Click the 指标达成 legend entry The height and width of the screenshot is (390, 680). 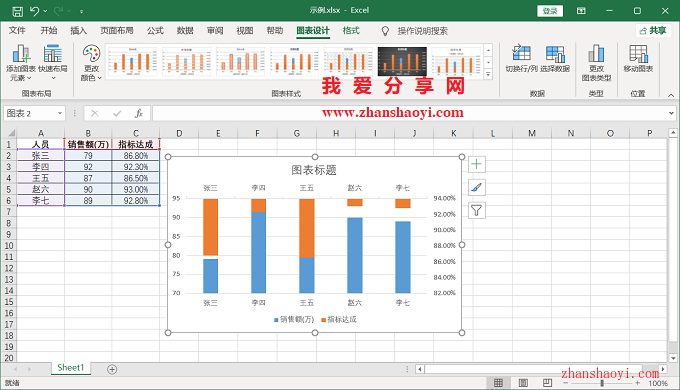point(339,319)
